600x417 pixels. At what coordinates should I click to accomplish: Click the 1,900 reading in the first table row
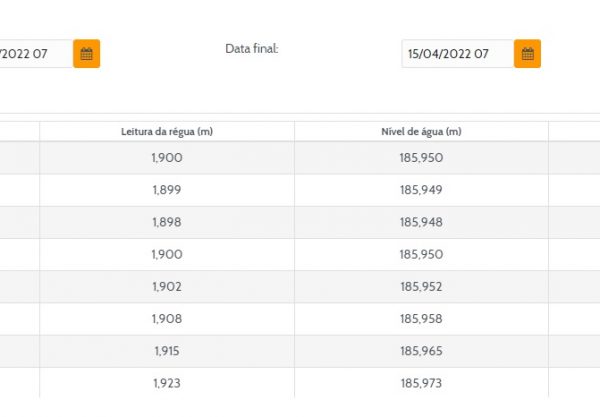point(167,158)
